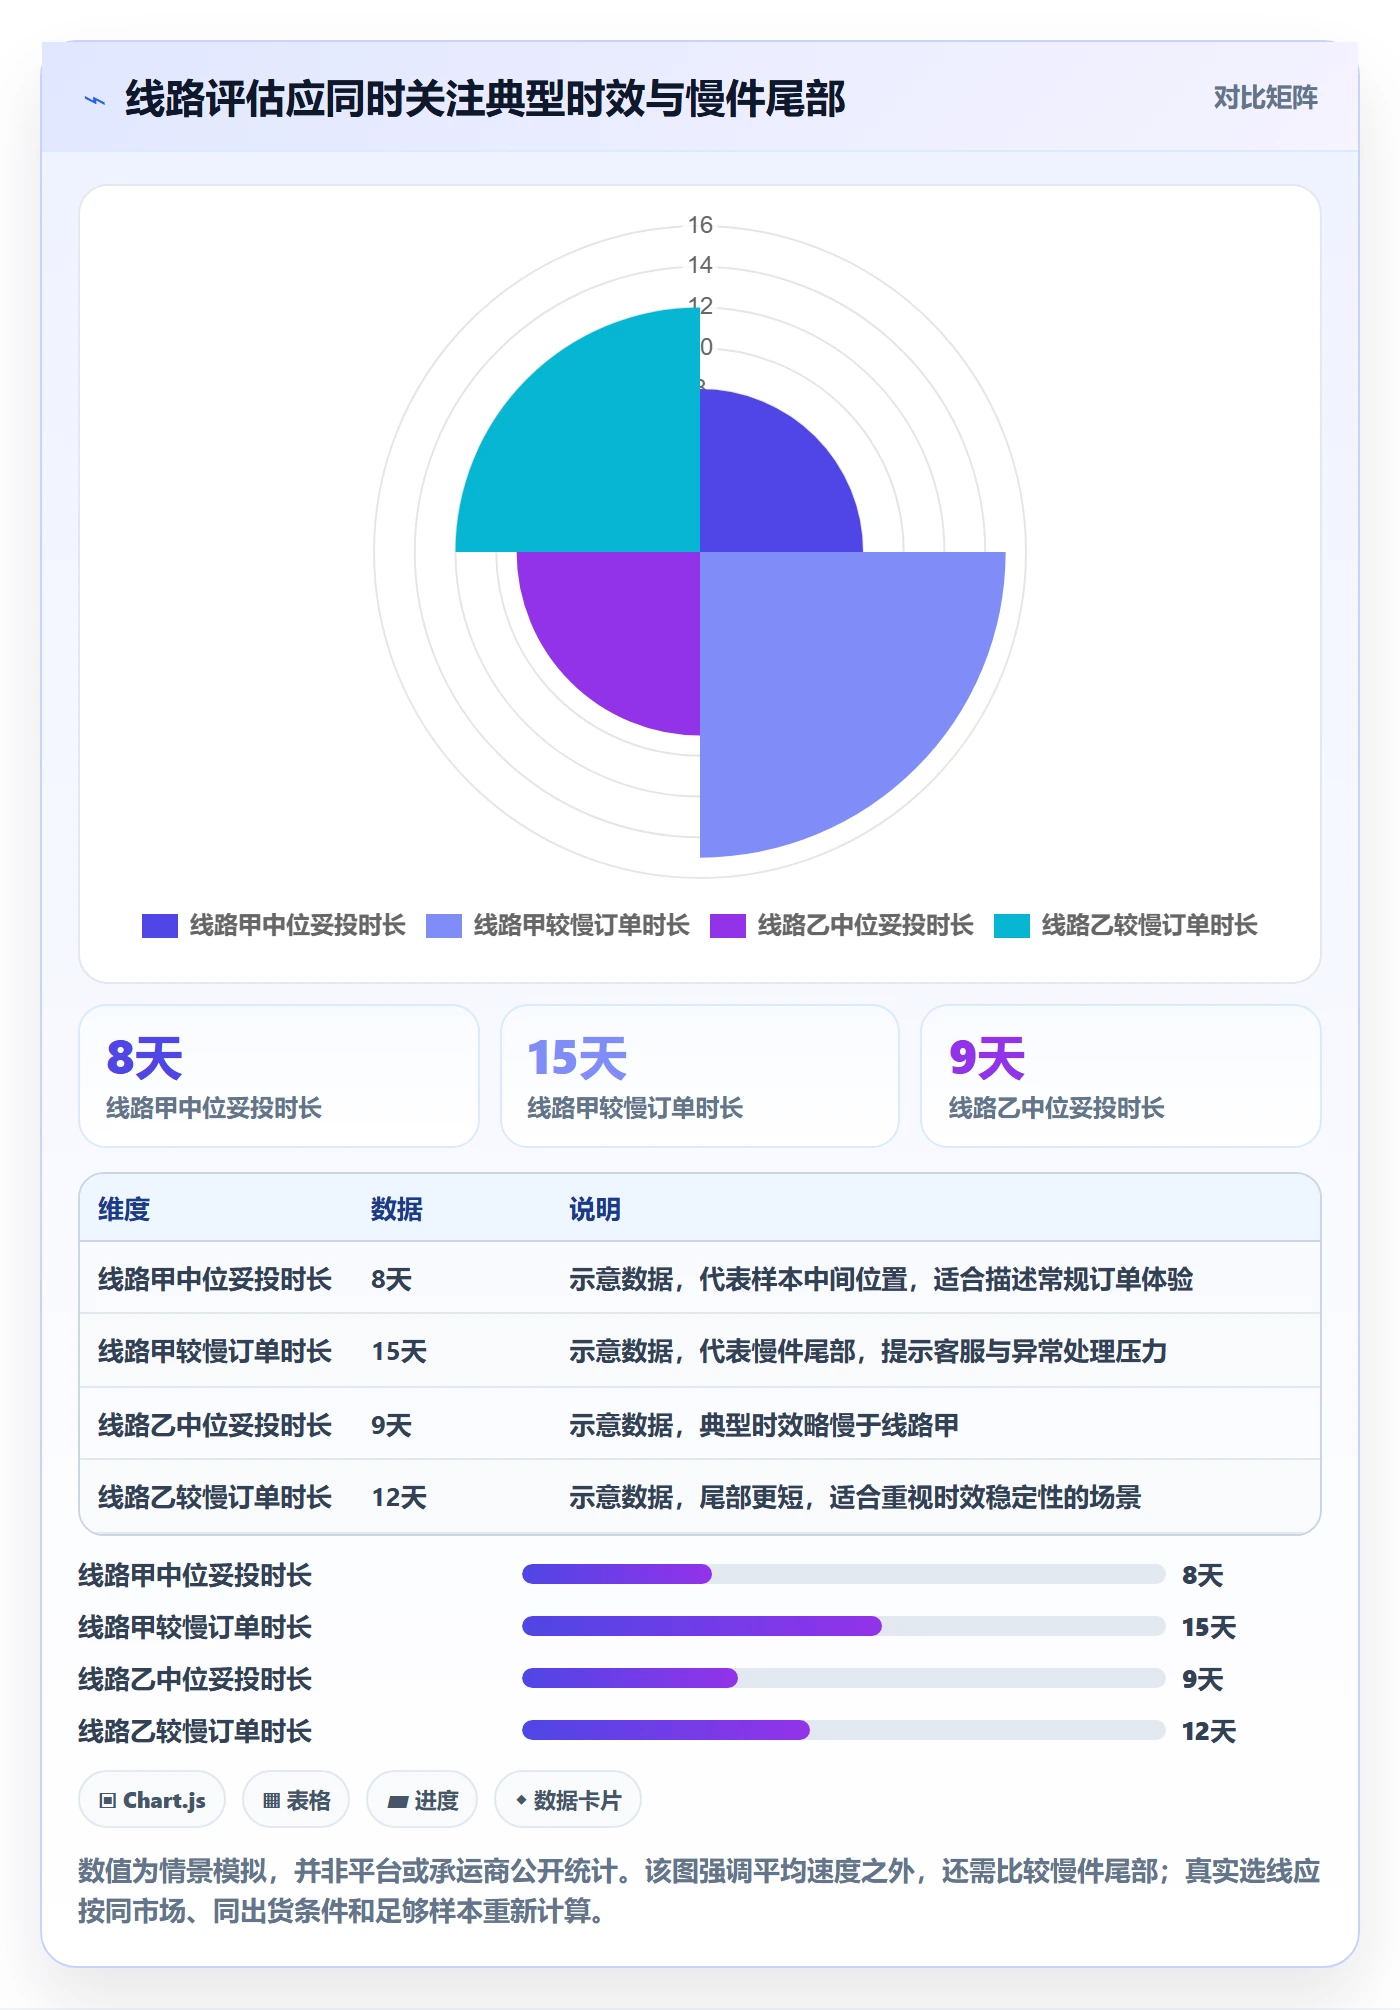Click description mentioning 常规订单体验
Viewport: 1400px width, 2010px height.
pos(881,1279)
